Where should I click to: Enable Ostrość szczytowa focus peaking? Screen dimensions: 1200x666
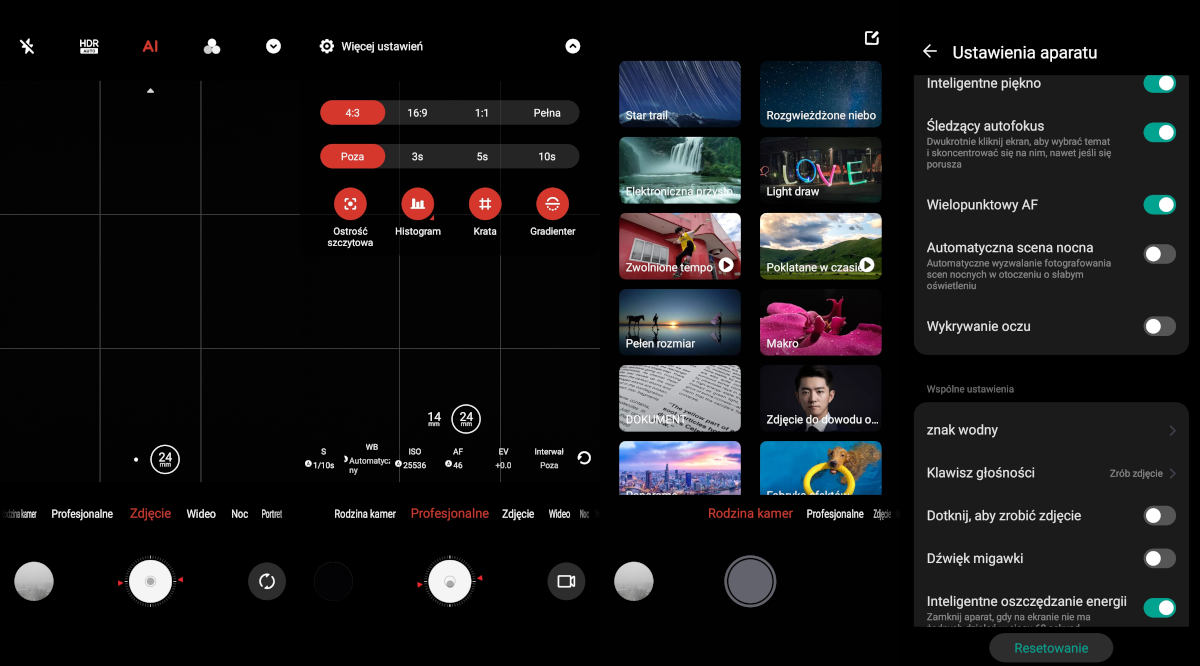tap(350, 204)
